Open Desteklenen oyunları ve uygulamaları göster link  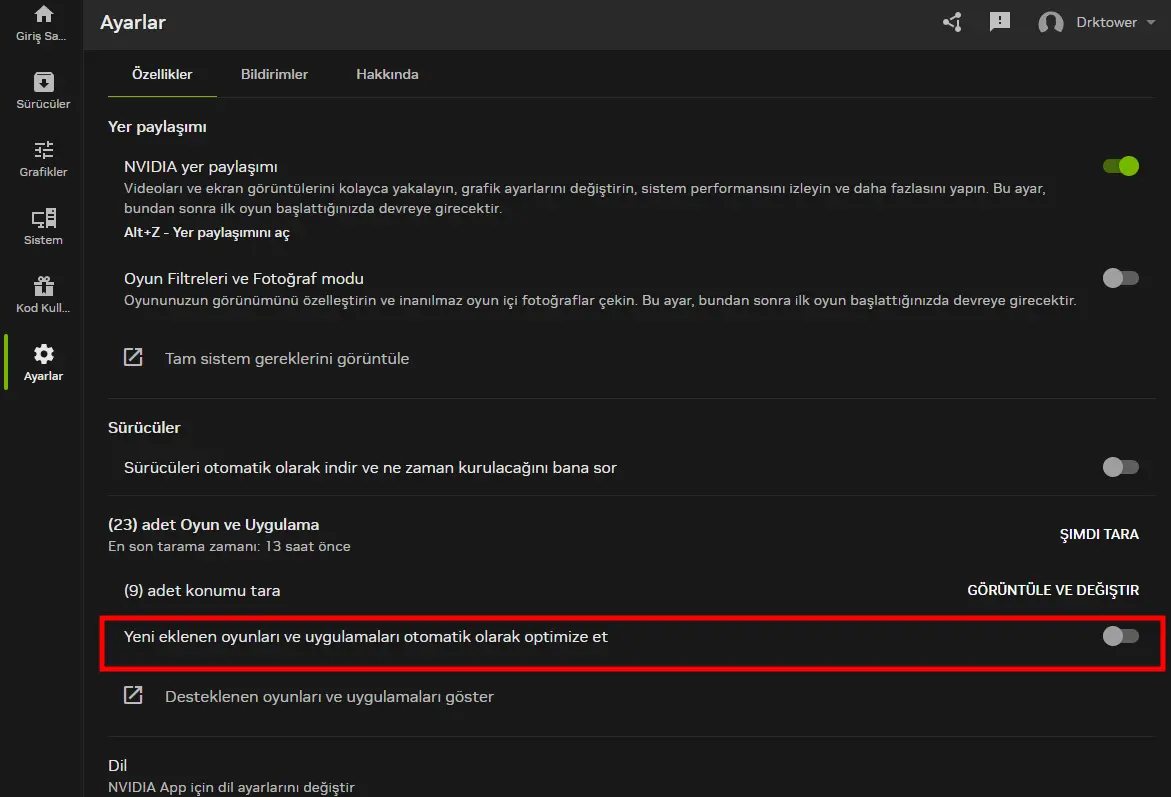(x=329, y=696)
